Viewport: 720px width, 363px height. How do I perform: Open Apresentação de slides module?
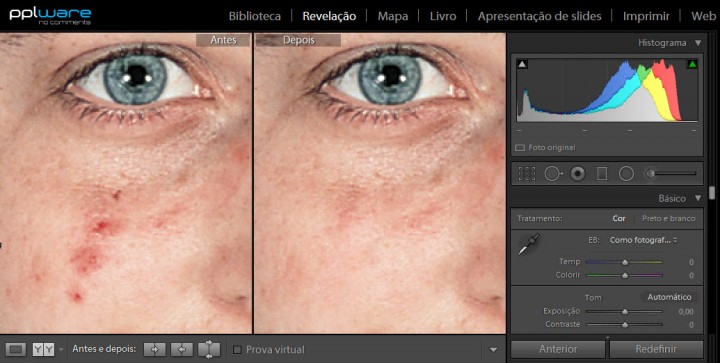coord(540,16)
